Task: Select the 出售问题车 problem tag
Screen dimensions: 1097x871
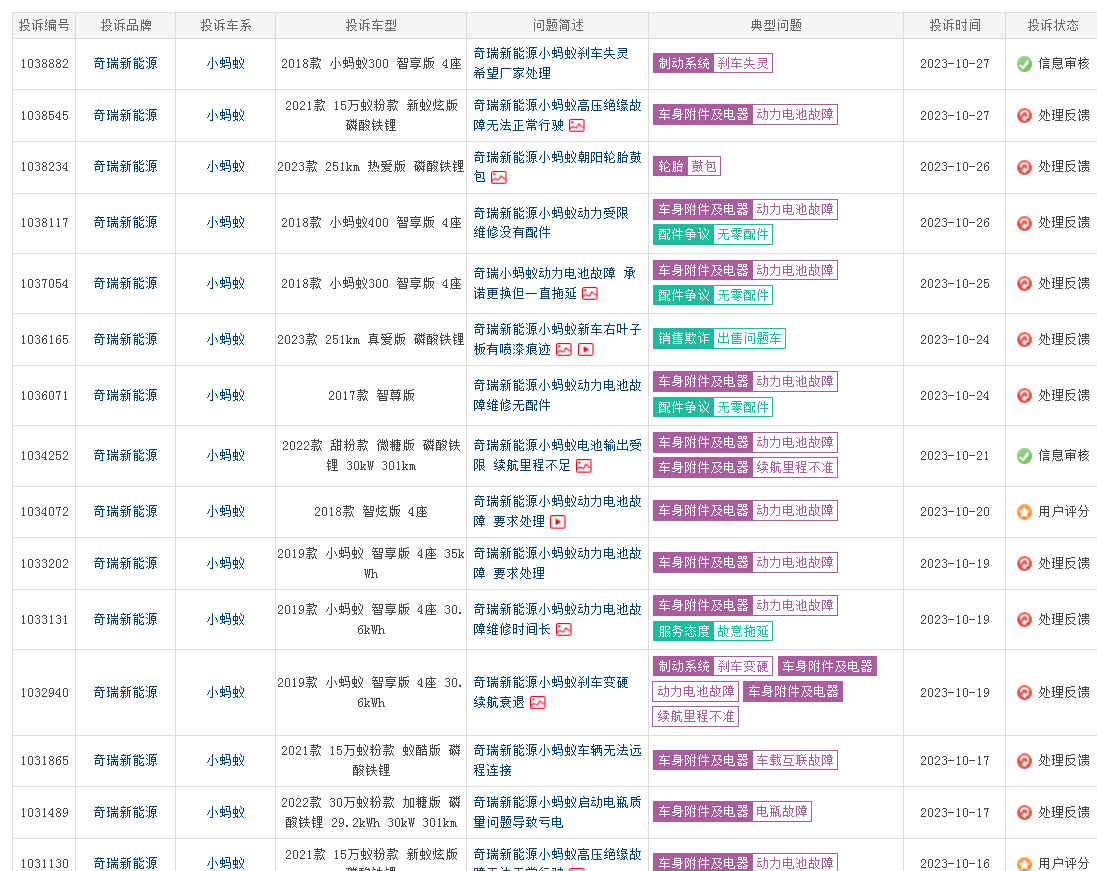Action: (x=749, y=339)
